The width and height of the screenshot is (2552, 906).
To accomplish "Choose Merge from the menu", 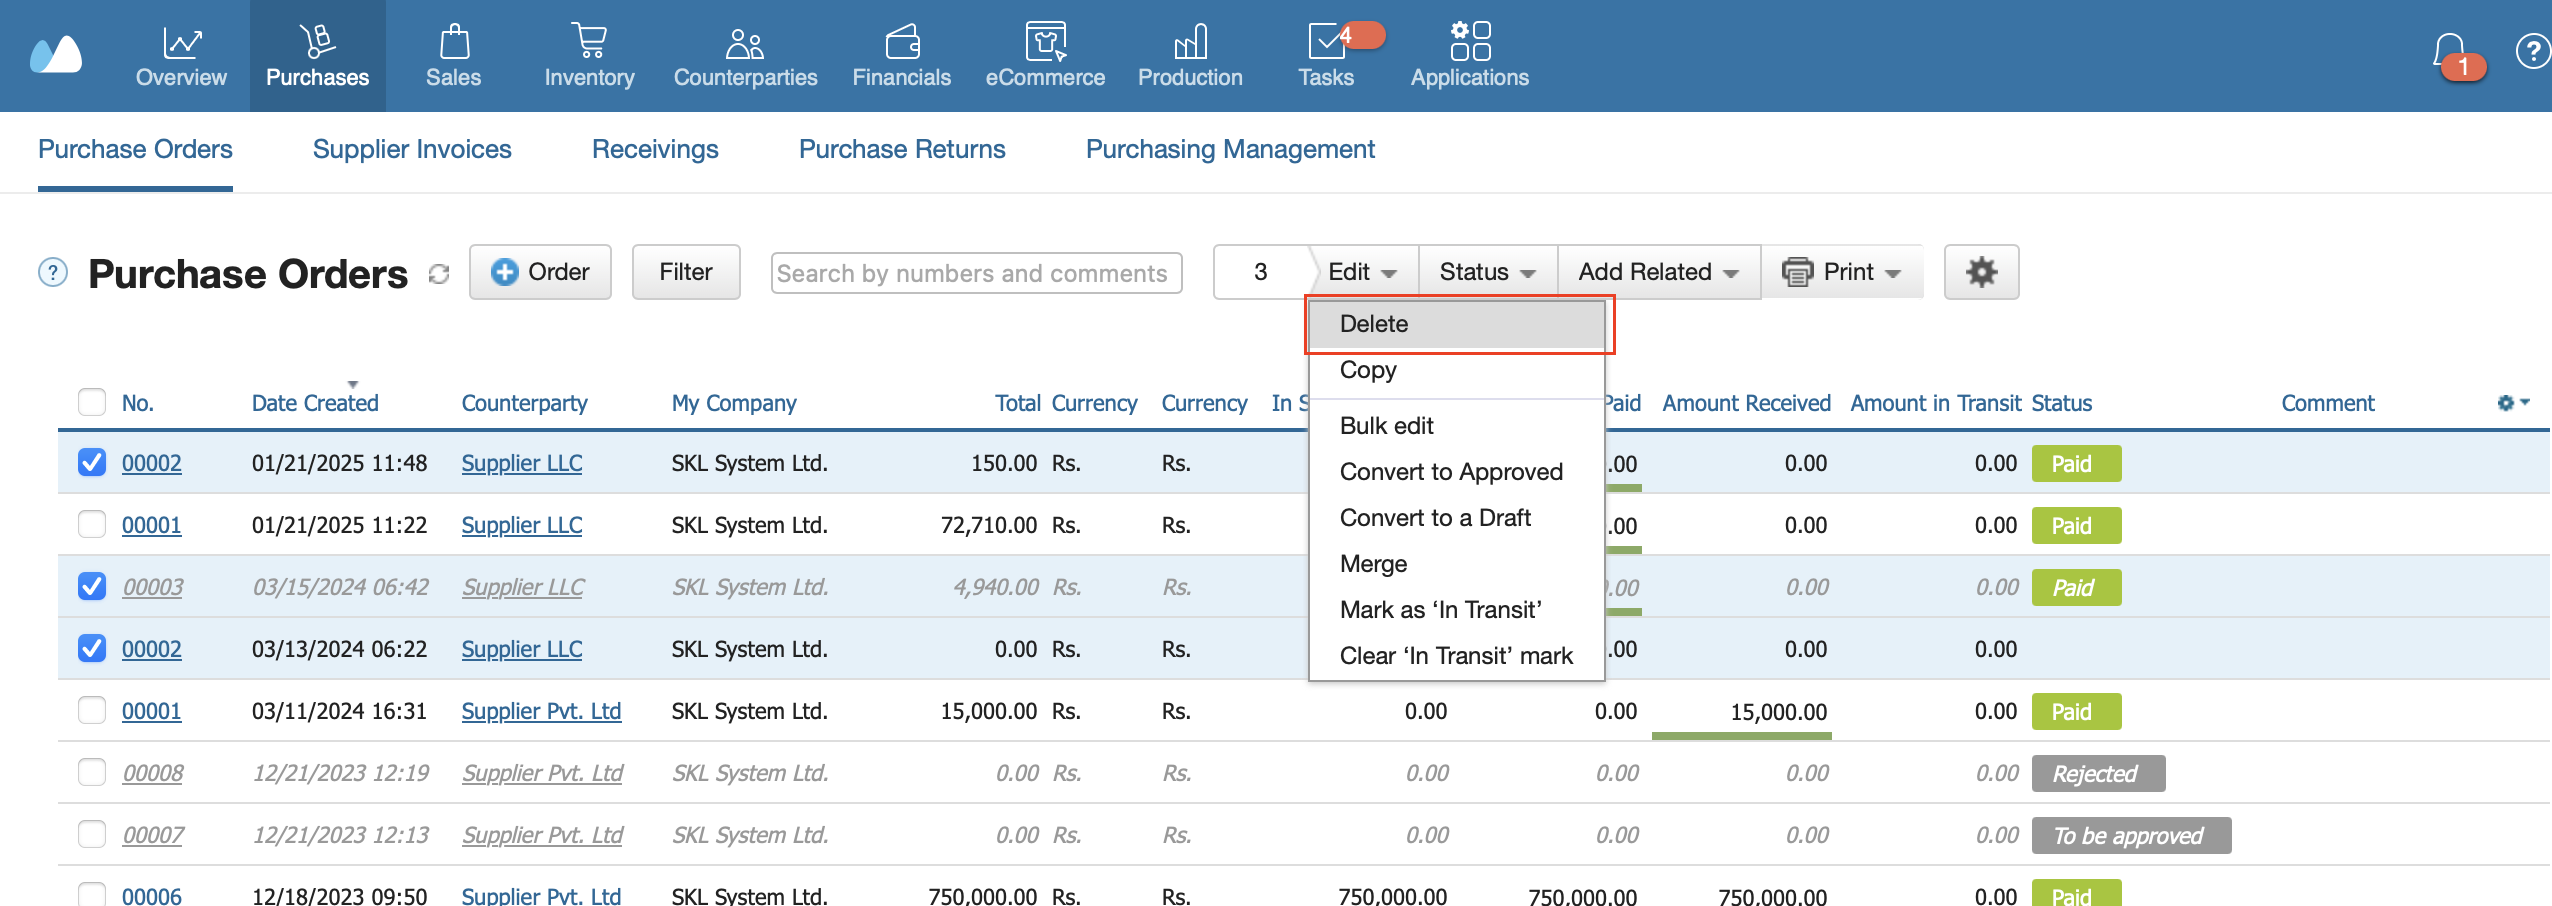I will pyautogui.click(x=1457, y=564).
